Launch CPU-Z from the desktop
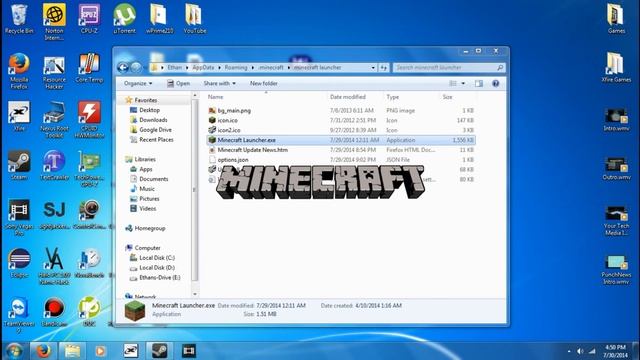 coord(89,19)
